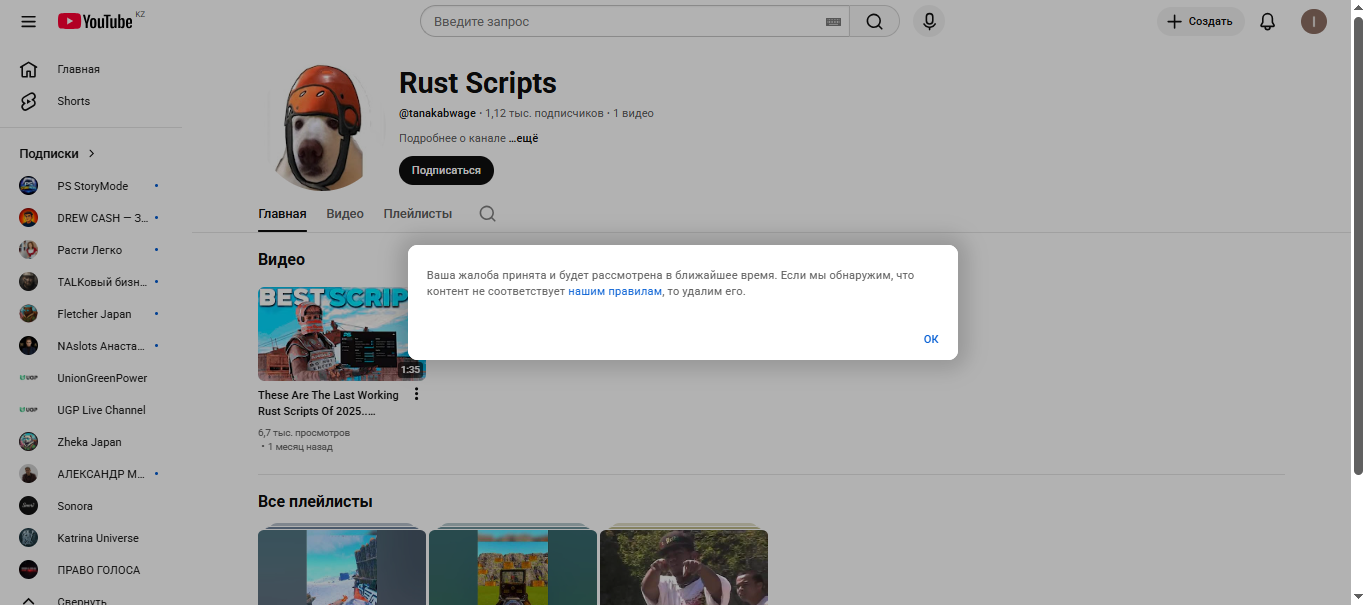Image resolution: width=1365 pixels, height=605 pixels.
Task: Click the search input field
Action: pyautogui.click(x=625, y=21)
